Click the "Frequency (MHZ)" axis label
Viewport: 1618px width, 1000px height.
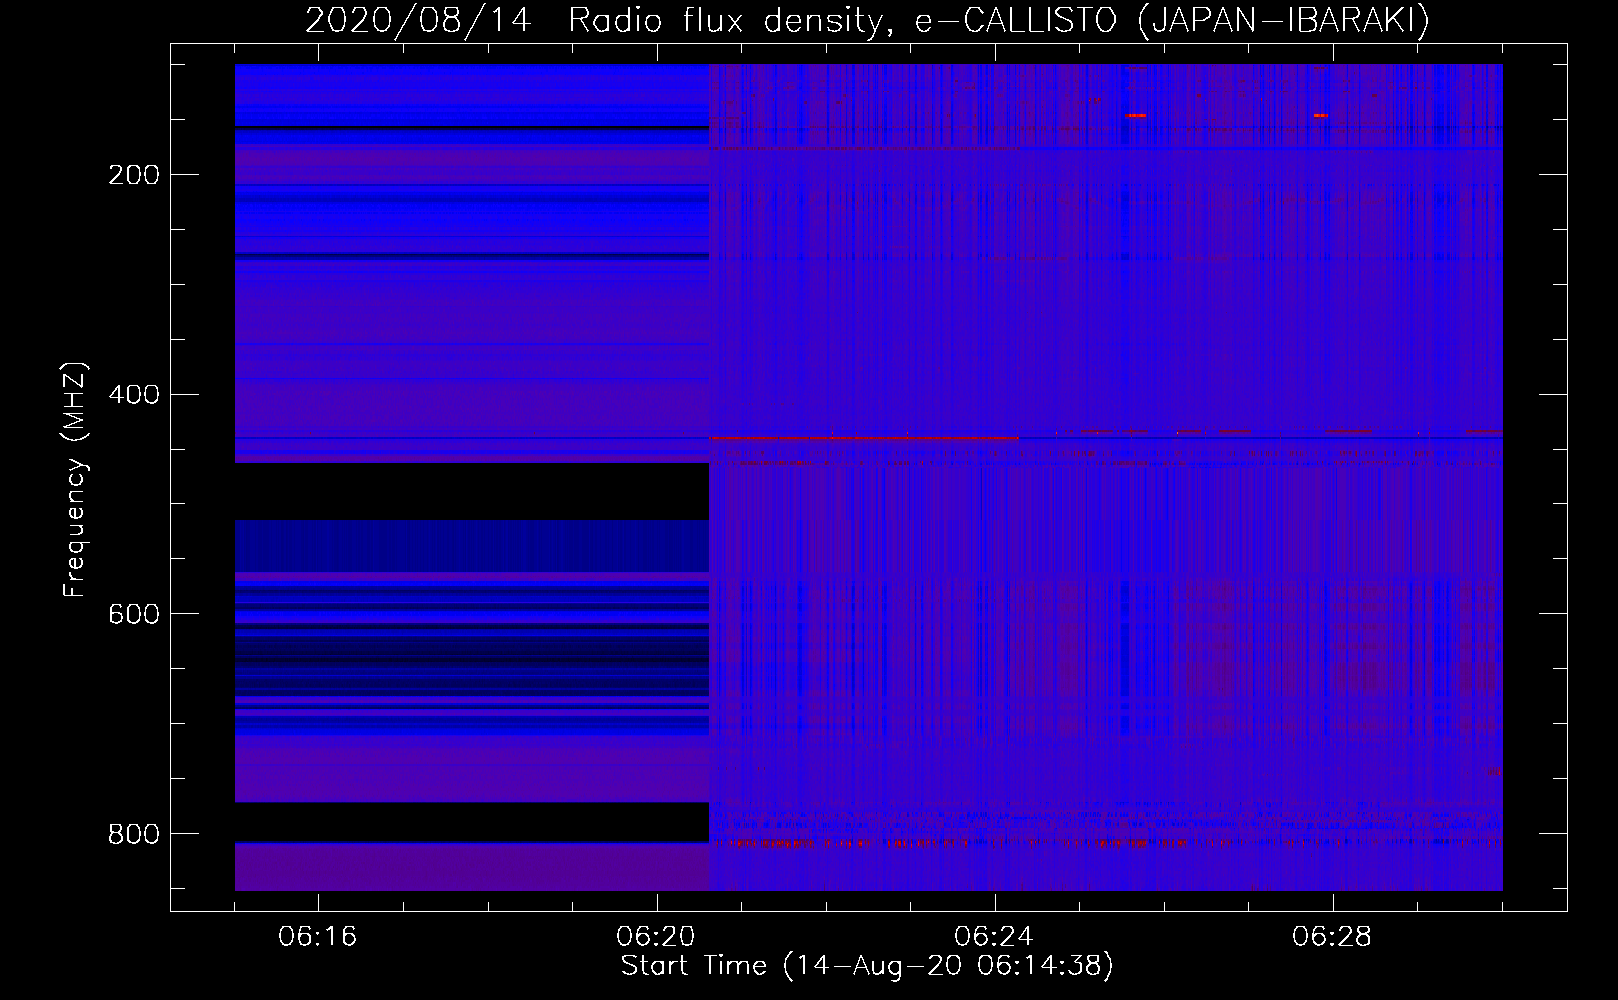pos(75,479)
